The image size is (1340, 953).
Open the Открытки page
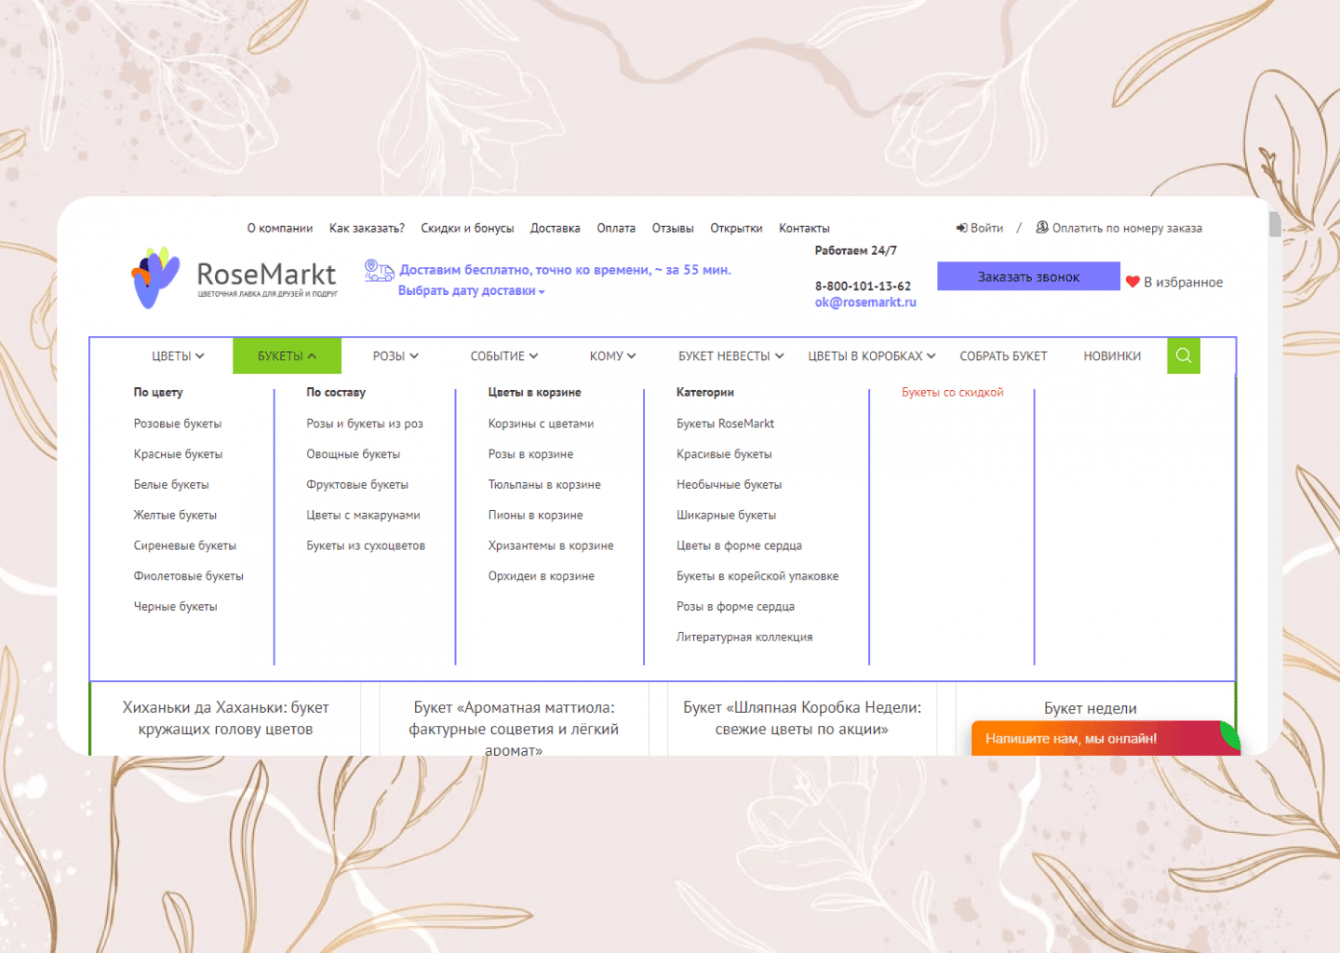[x=736, y=228]
